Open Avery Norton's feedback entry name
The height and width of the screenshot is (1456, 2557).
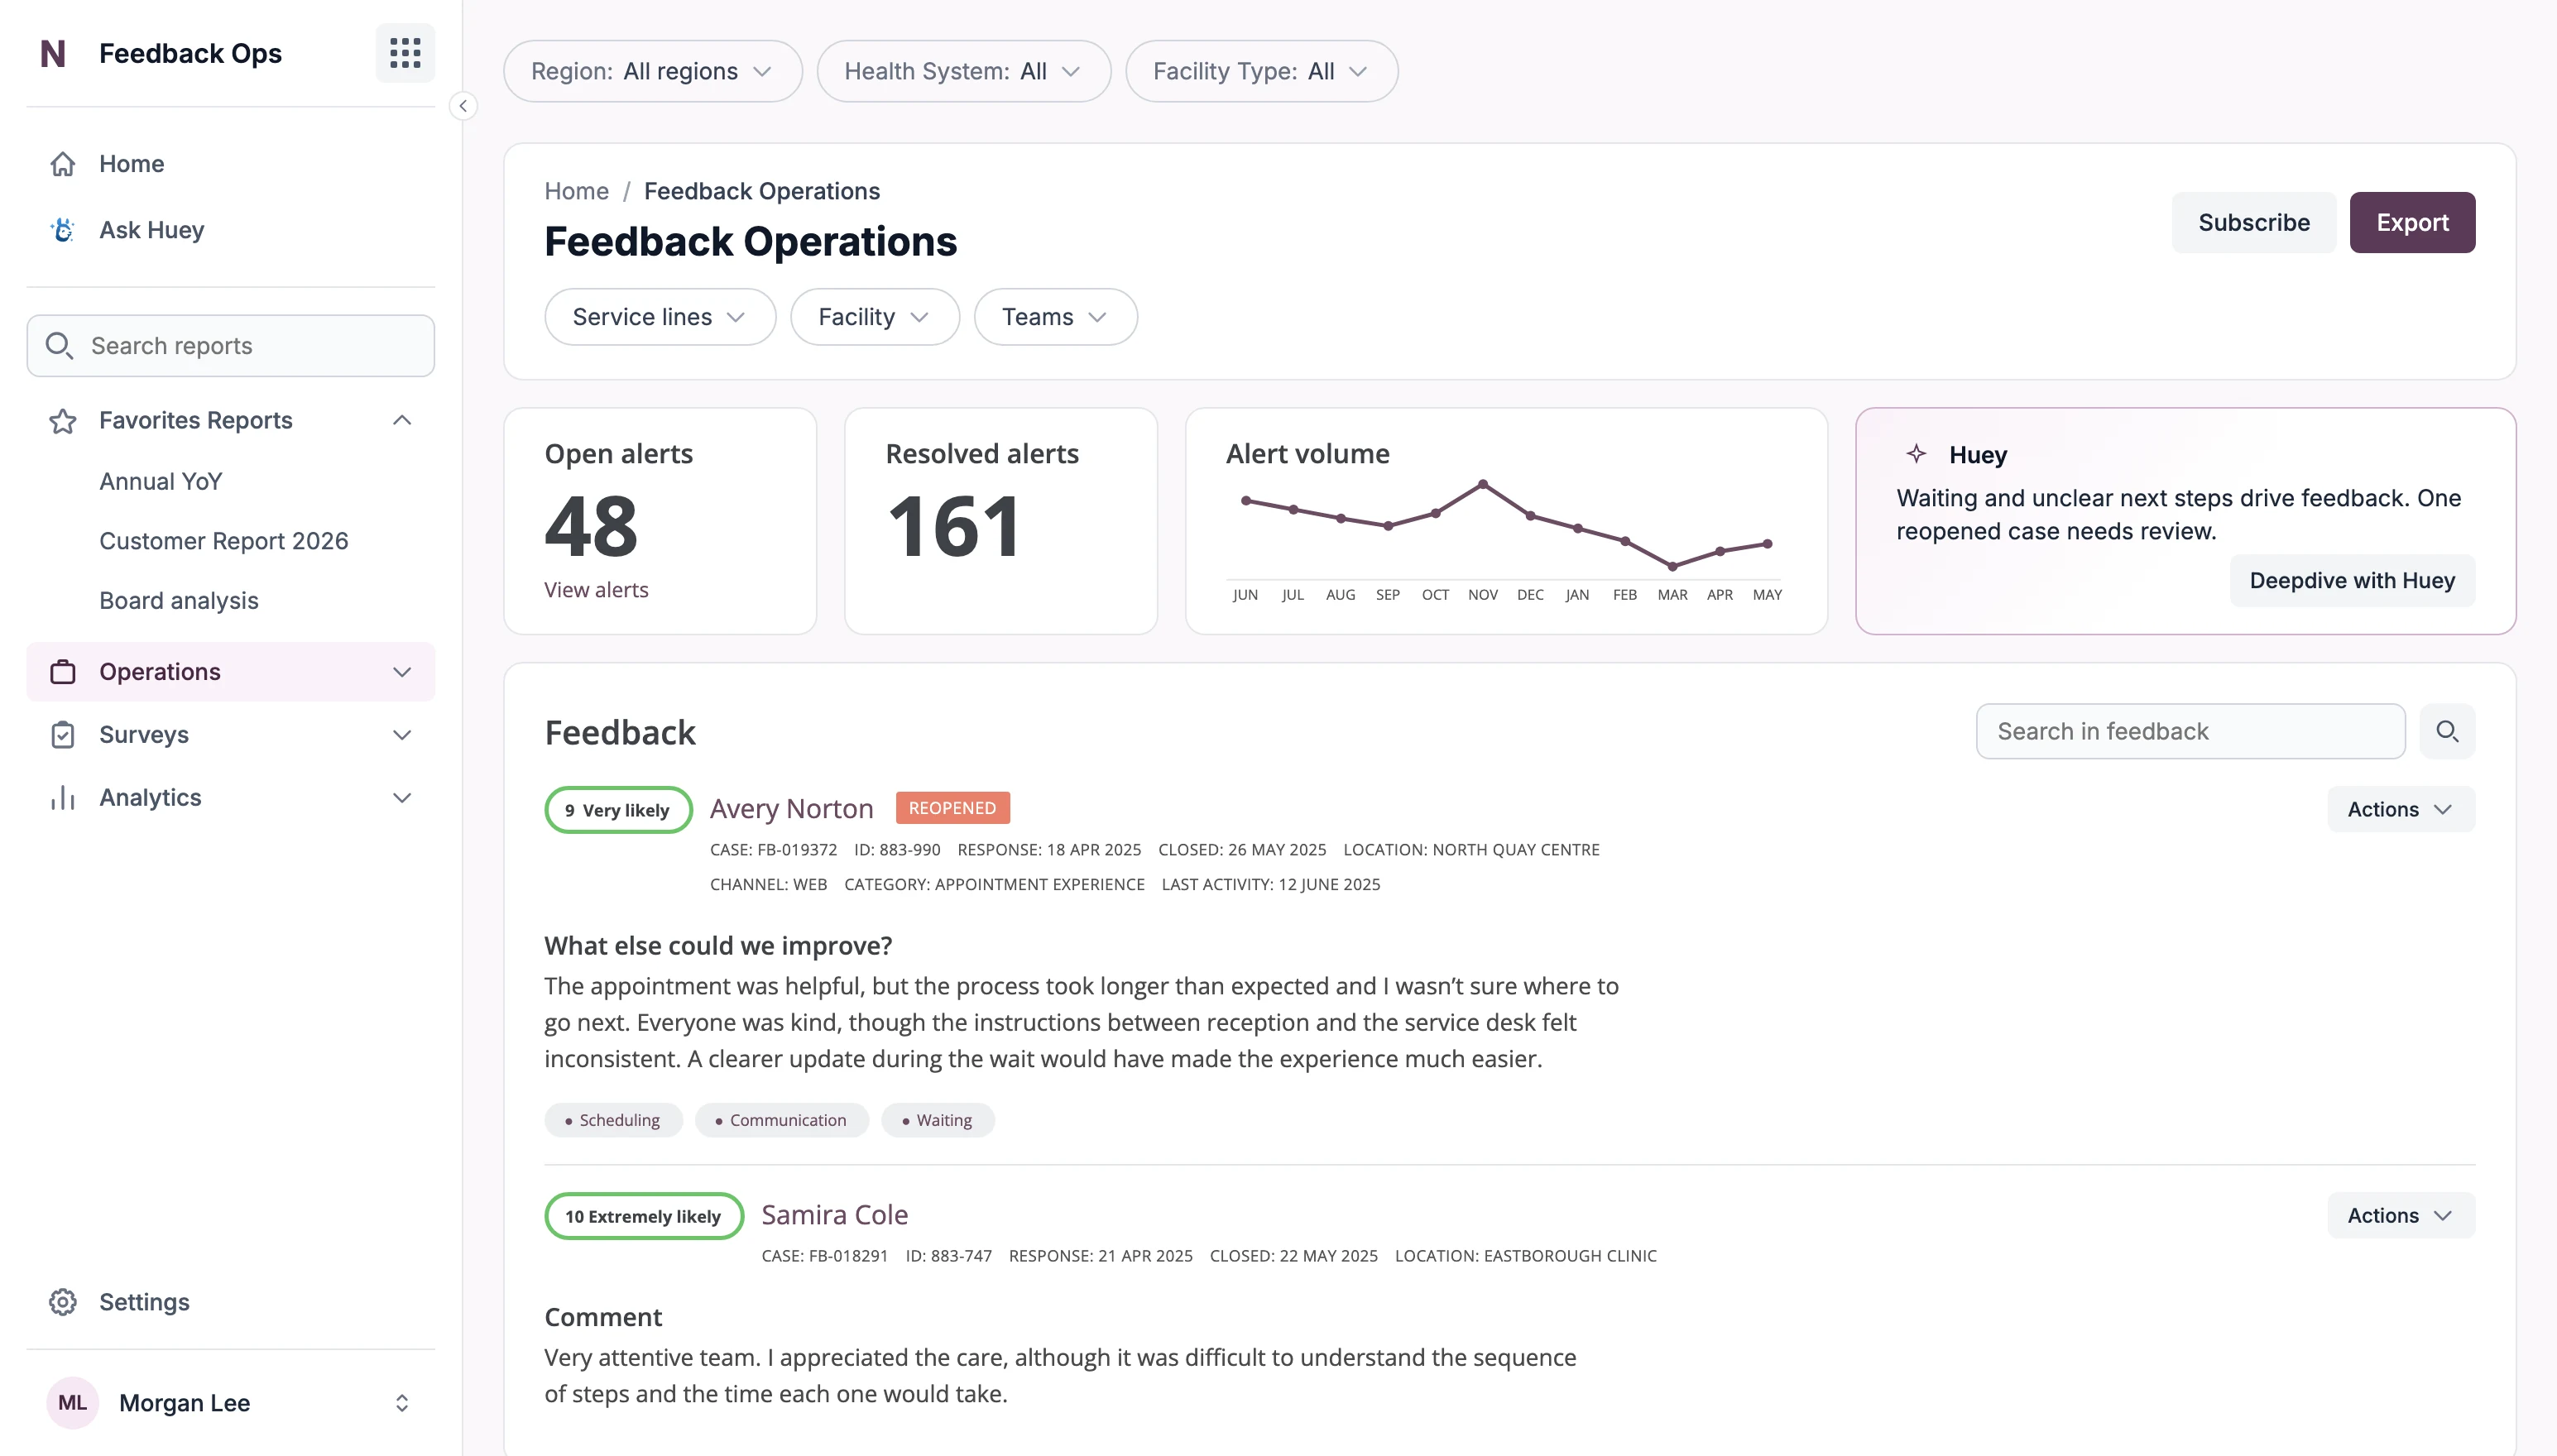click(792, 808)
